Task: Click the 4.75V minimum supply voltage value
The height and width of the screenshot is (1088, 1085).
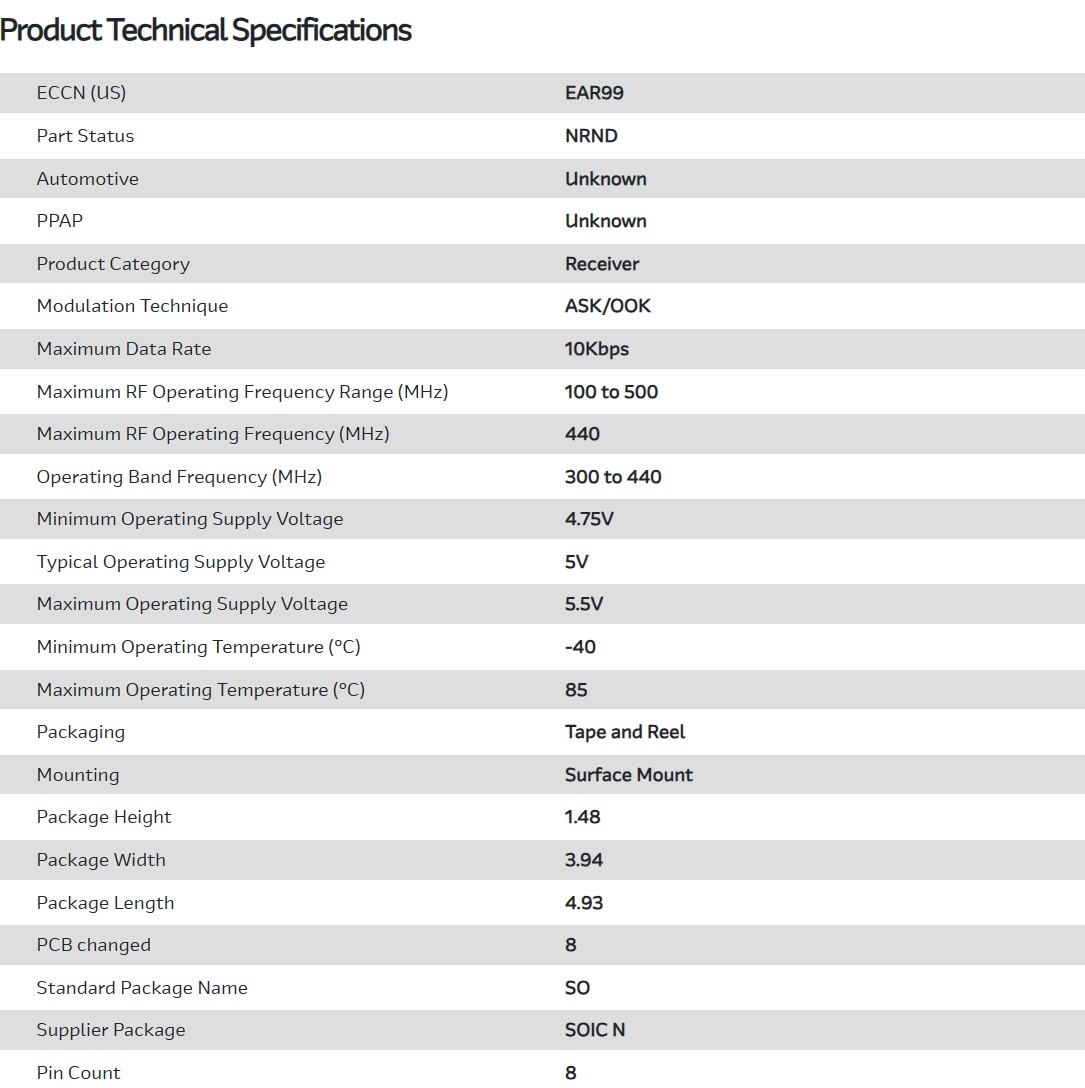Action: [x=591, y=519]
